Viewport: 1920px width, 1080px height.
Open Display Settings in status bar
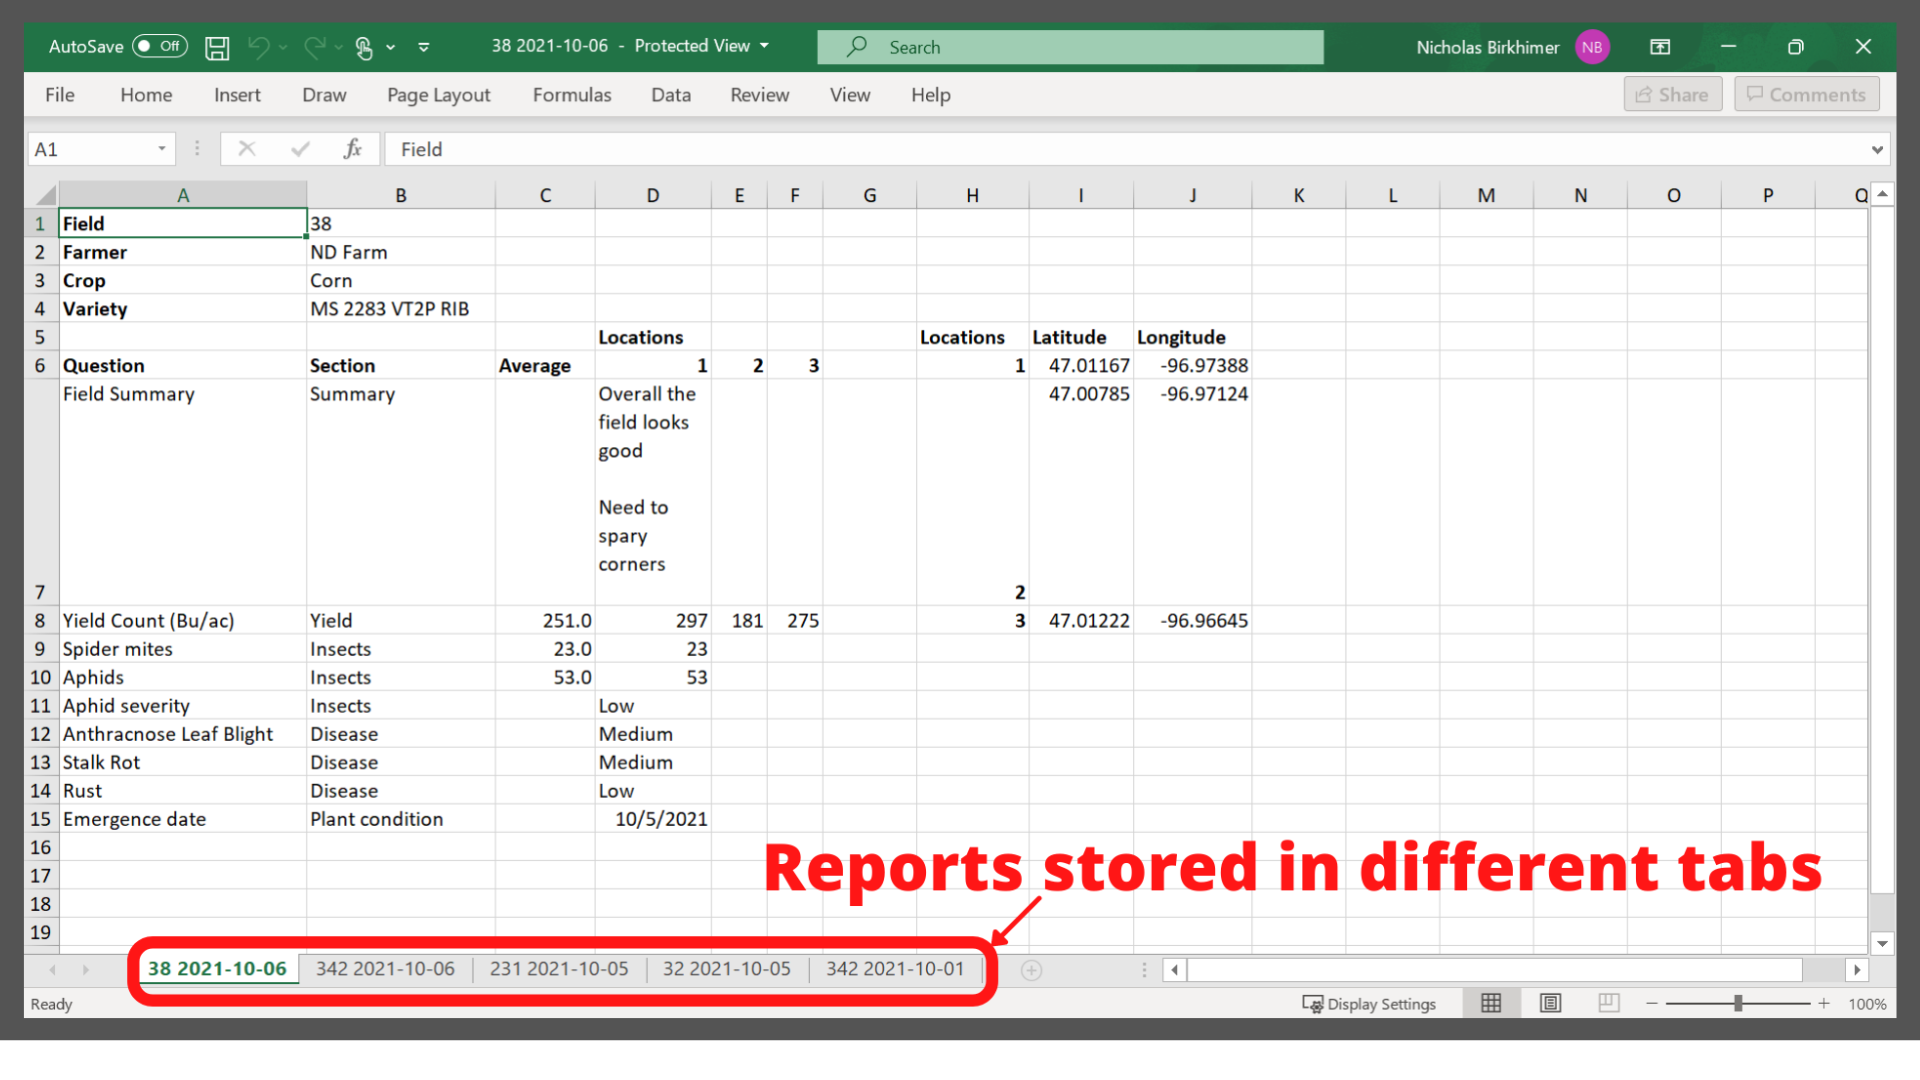[1369, 1004]
